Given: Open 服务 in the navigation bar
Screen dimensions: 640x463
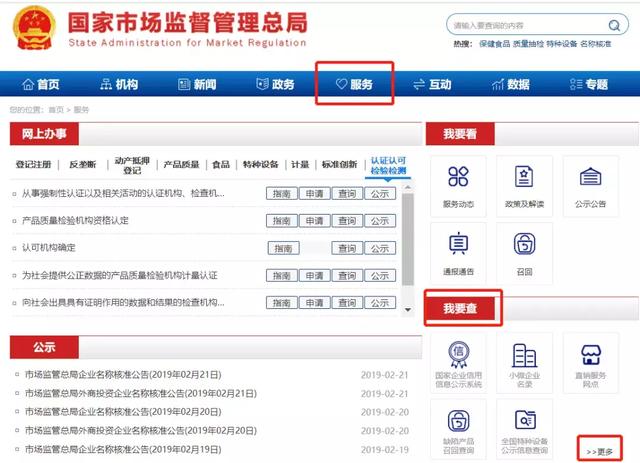Looking at the screenshot, I should (x=354, y=84).
